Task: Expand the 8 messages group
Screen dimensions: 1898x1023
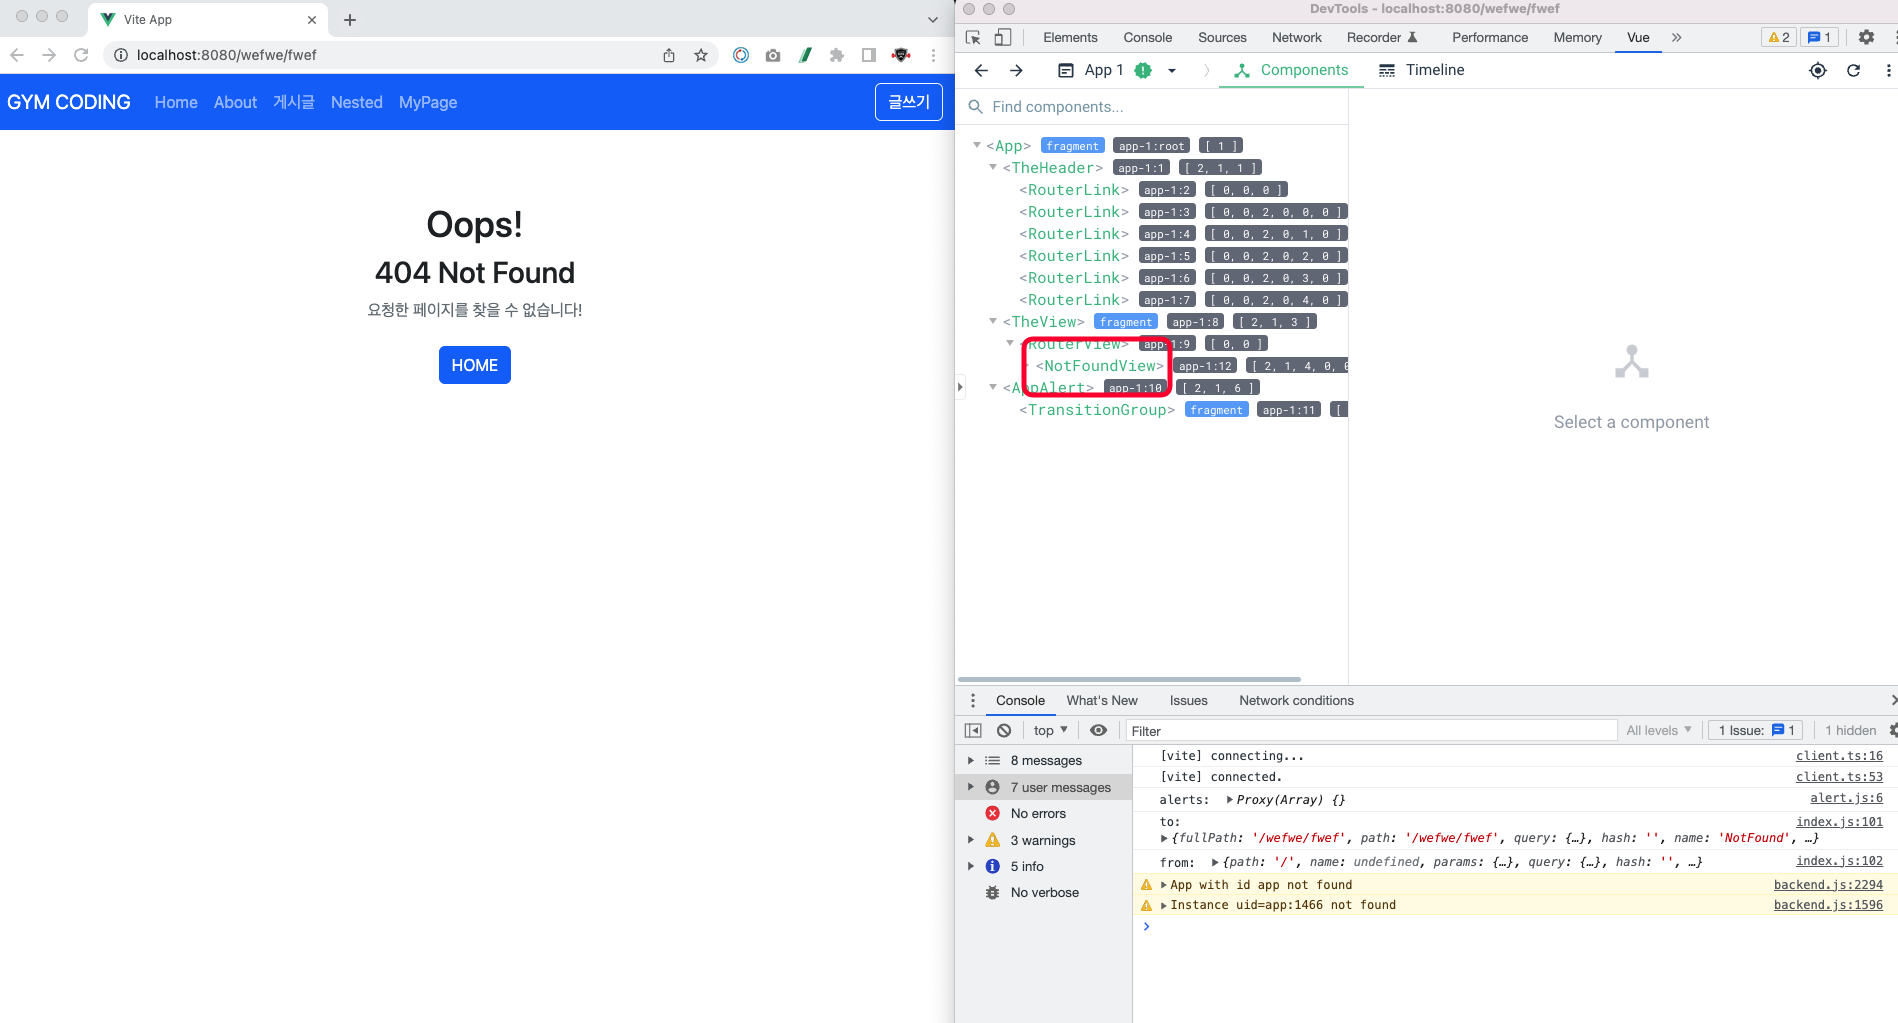Action: pos(970,761)
